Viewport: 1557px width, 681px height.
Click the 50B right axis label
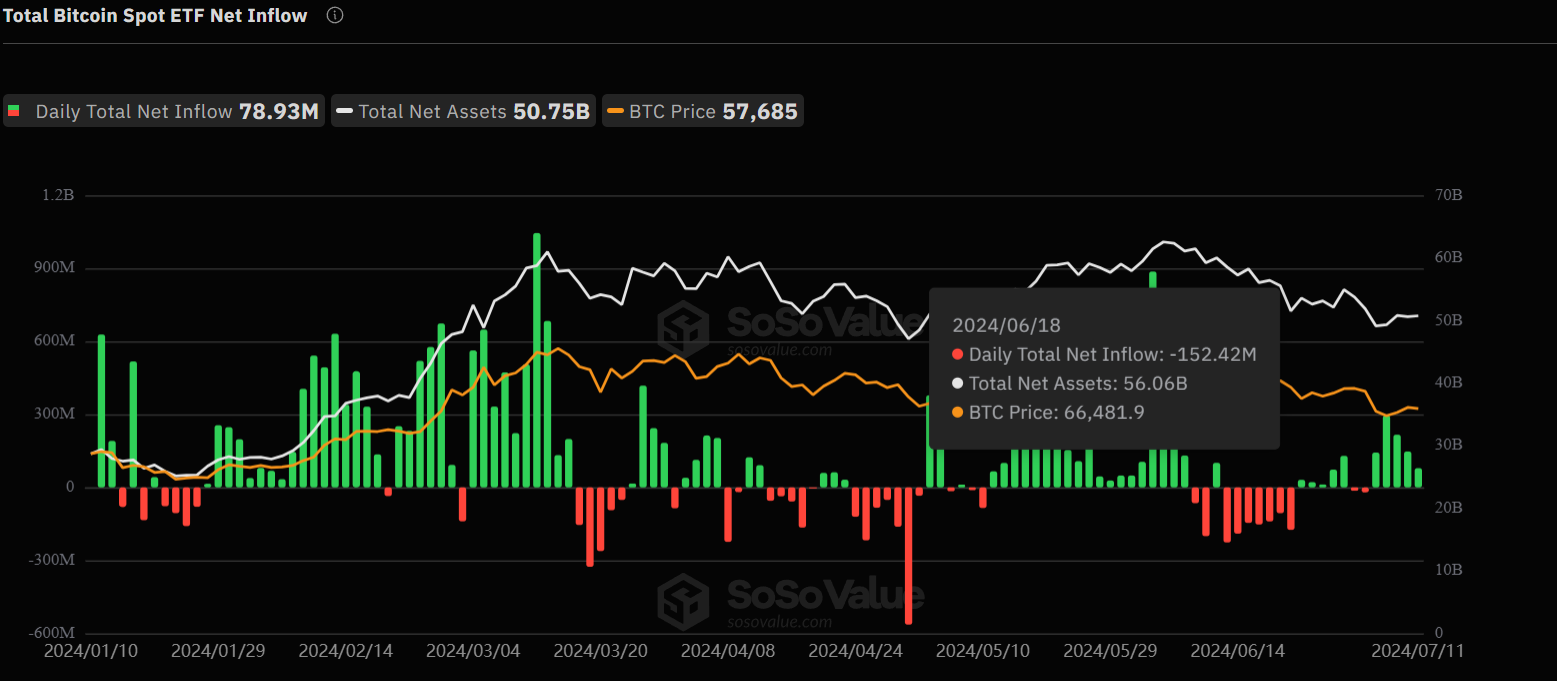click(1449, 321)
